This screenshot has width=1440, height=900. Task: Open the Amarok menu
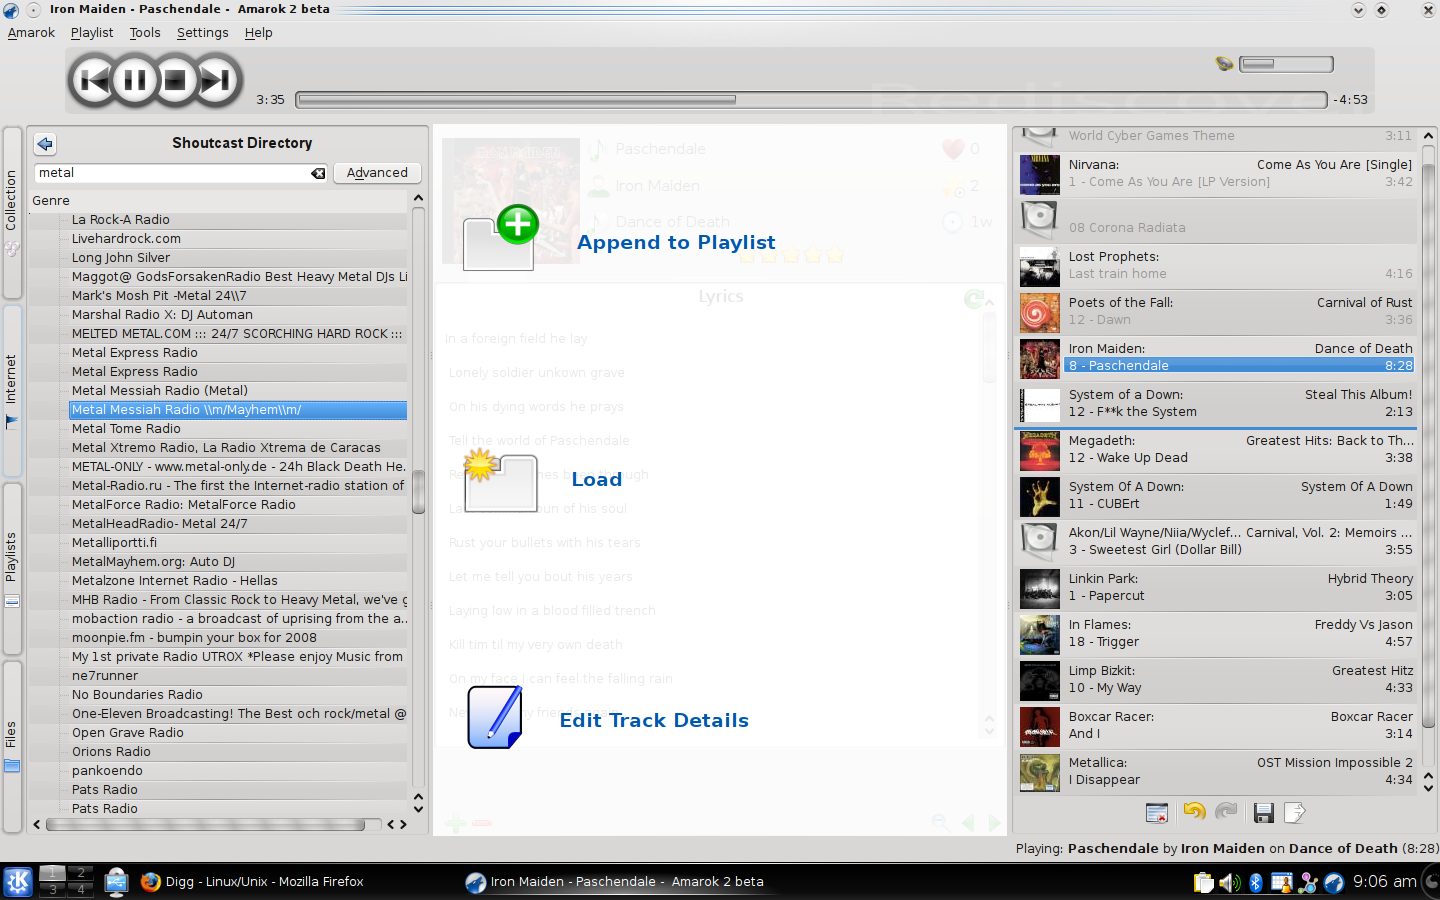pos(31,33)
